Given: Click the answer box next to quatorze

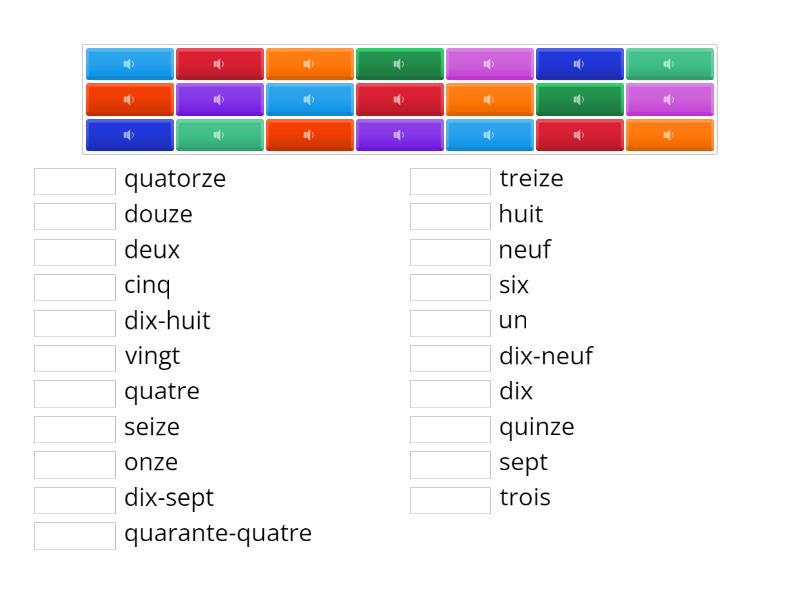Looking at the screenshot, I should [74, 181].
